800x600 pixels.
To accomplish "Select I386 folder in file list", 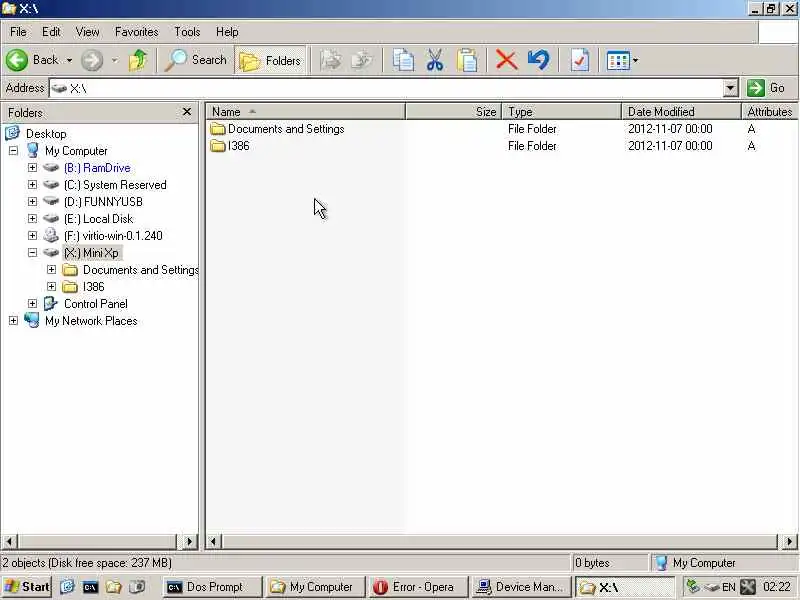I will click(238, 146).
